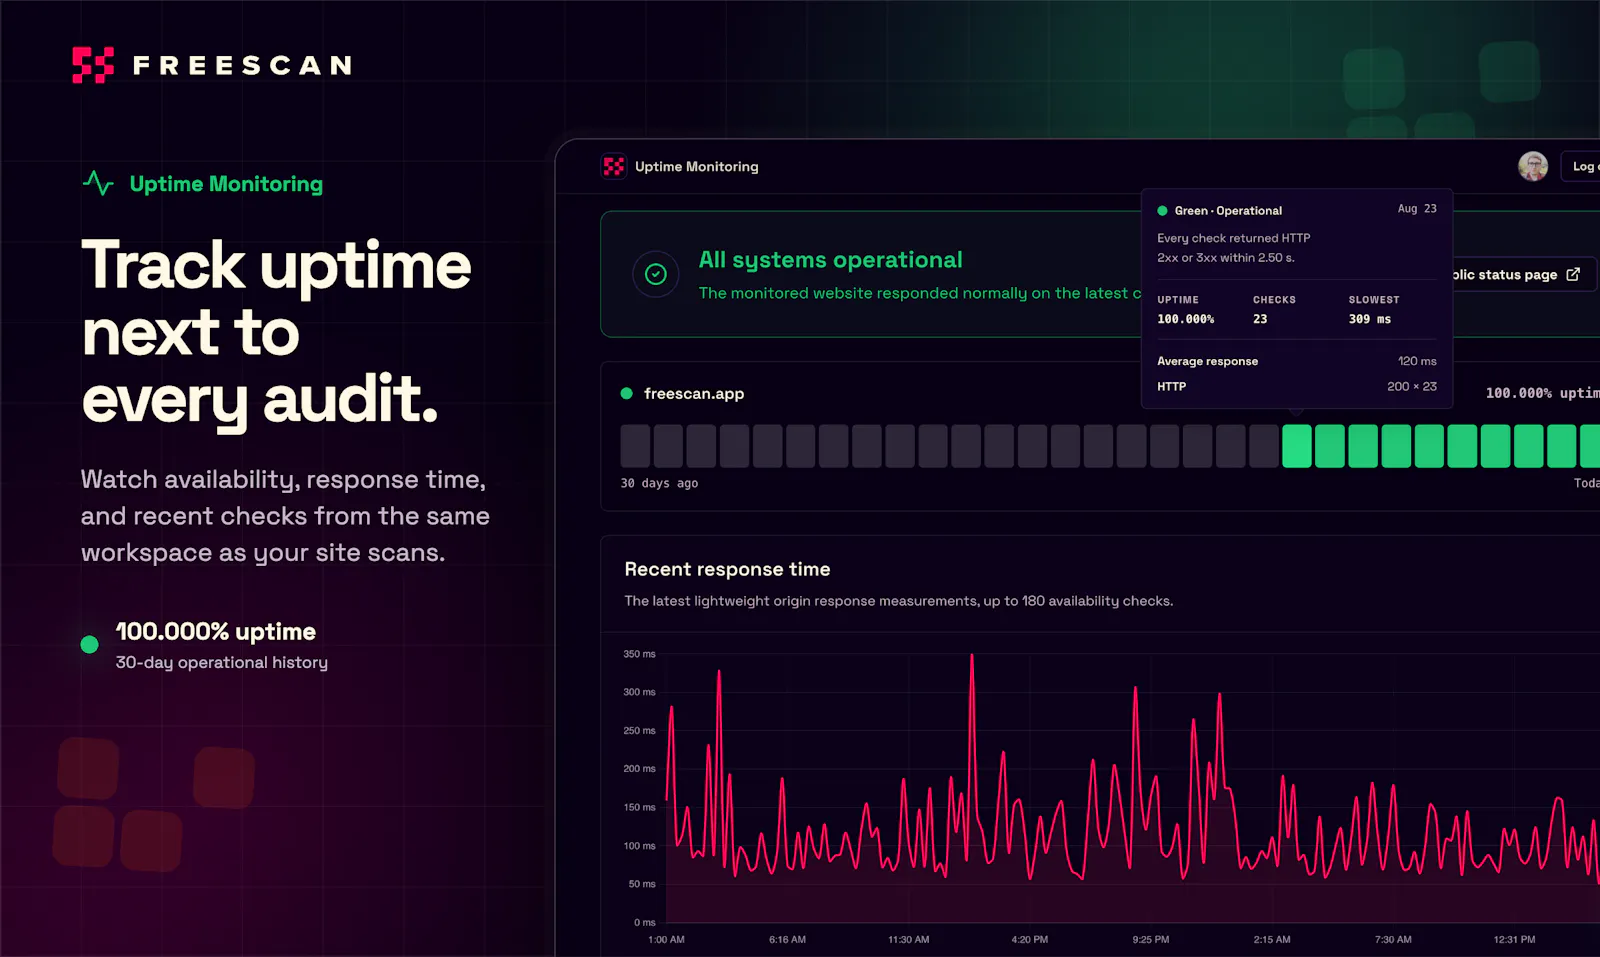Click the 2:15 AM time label
The image size is (1600, 957).
(1272, 940)
